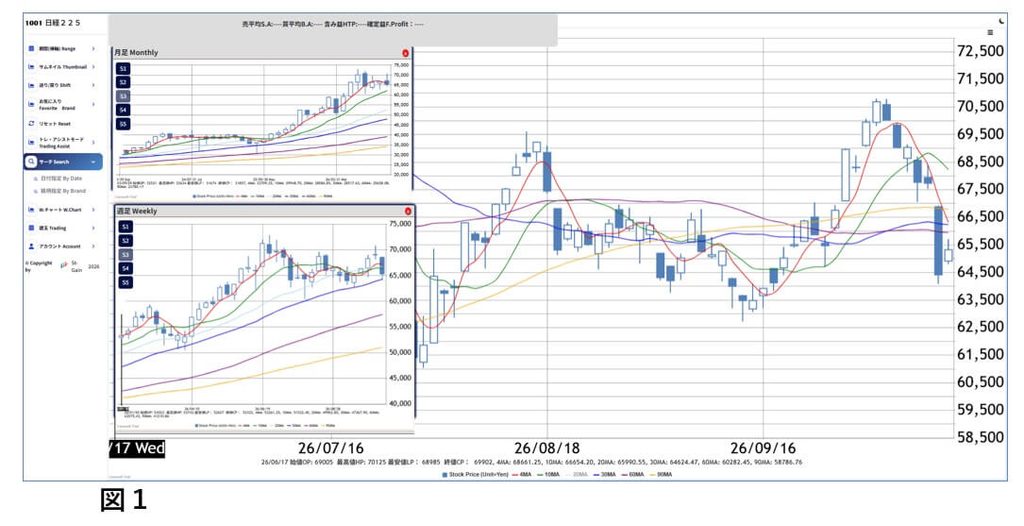Viewport: 1024px width, 526px height.
Task: Click S2 button in Weekly chart
Action: pos(125,240)
